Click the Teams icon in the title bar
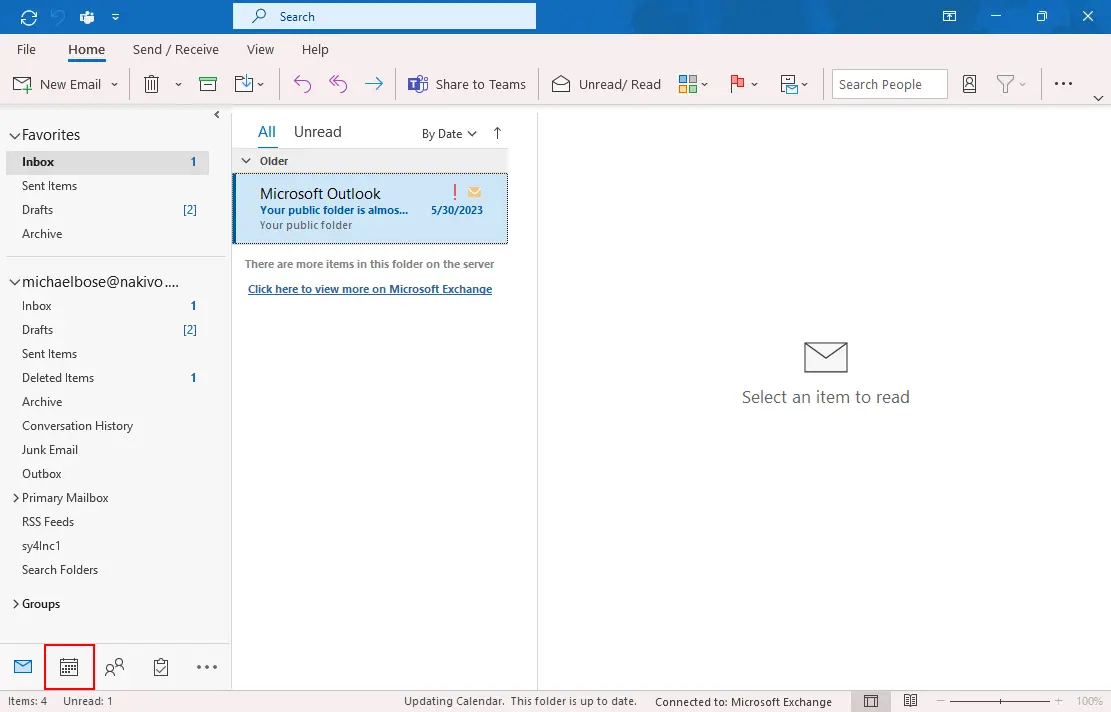The width and height of the screenshot is (1111, 712). (x=87, y=17)
